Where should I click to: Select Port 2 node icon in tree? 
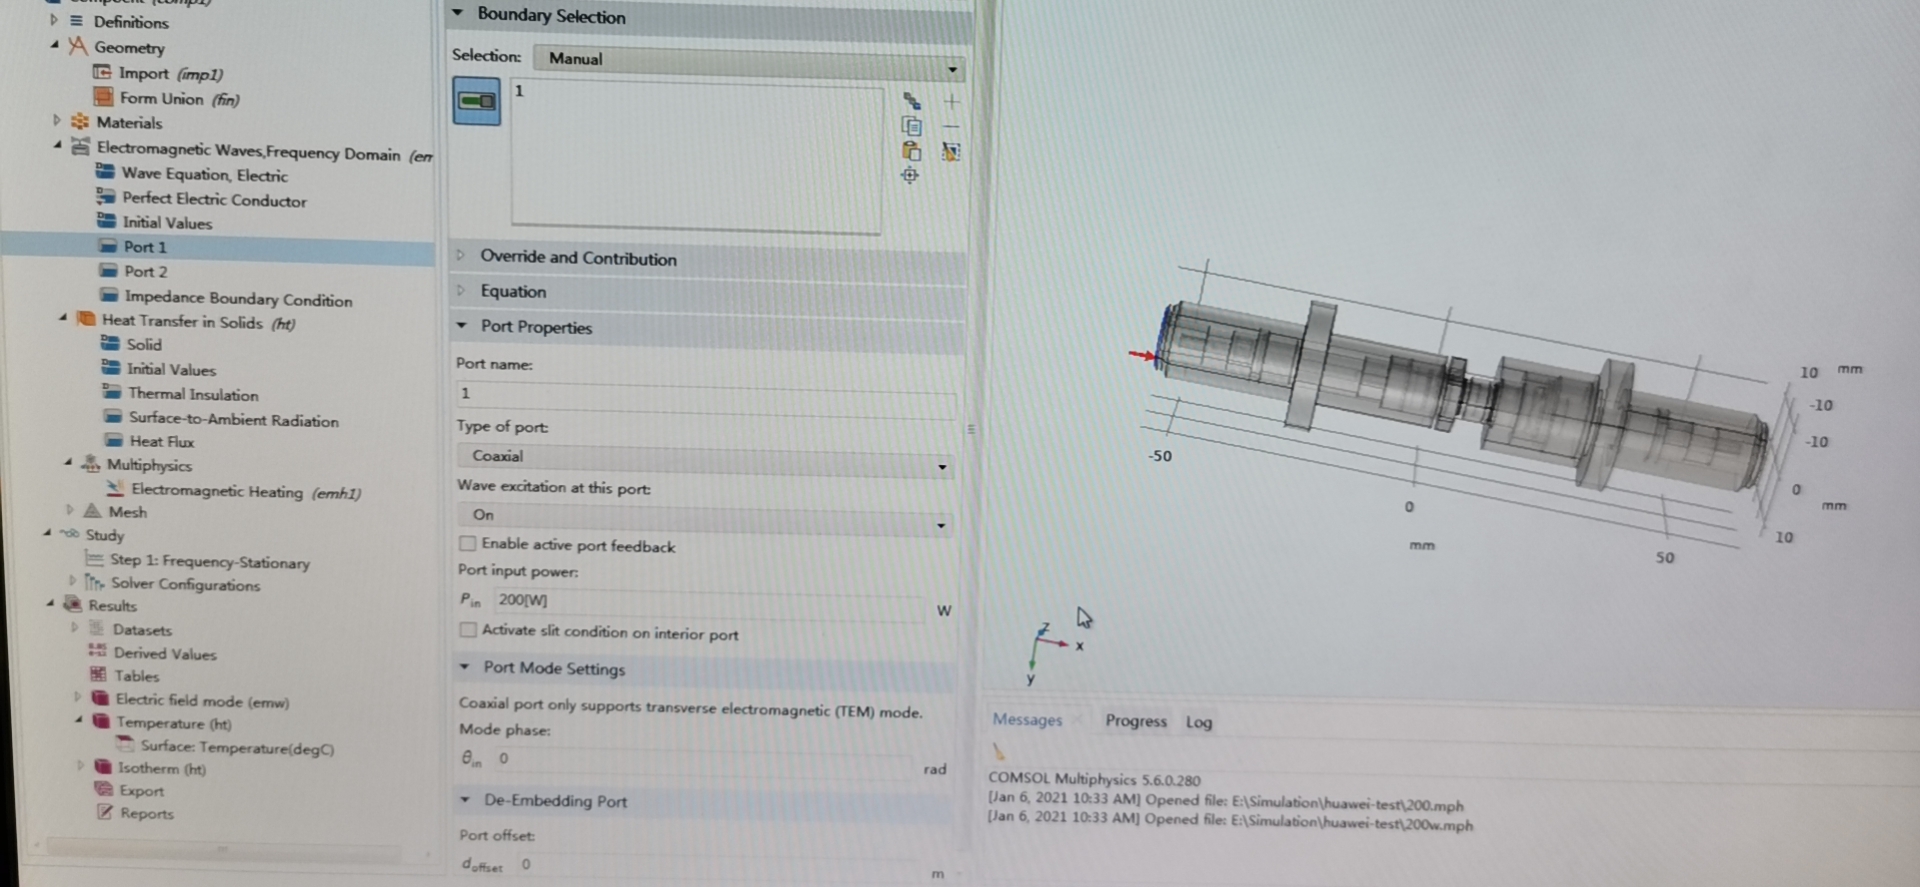click(109, 271)
